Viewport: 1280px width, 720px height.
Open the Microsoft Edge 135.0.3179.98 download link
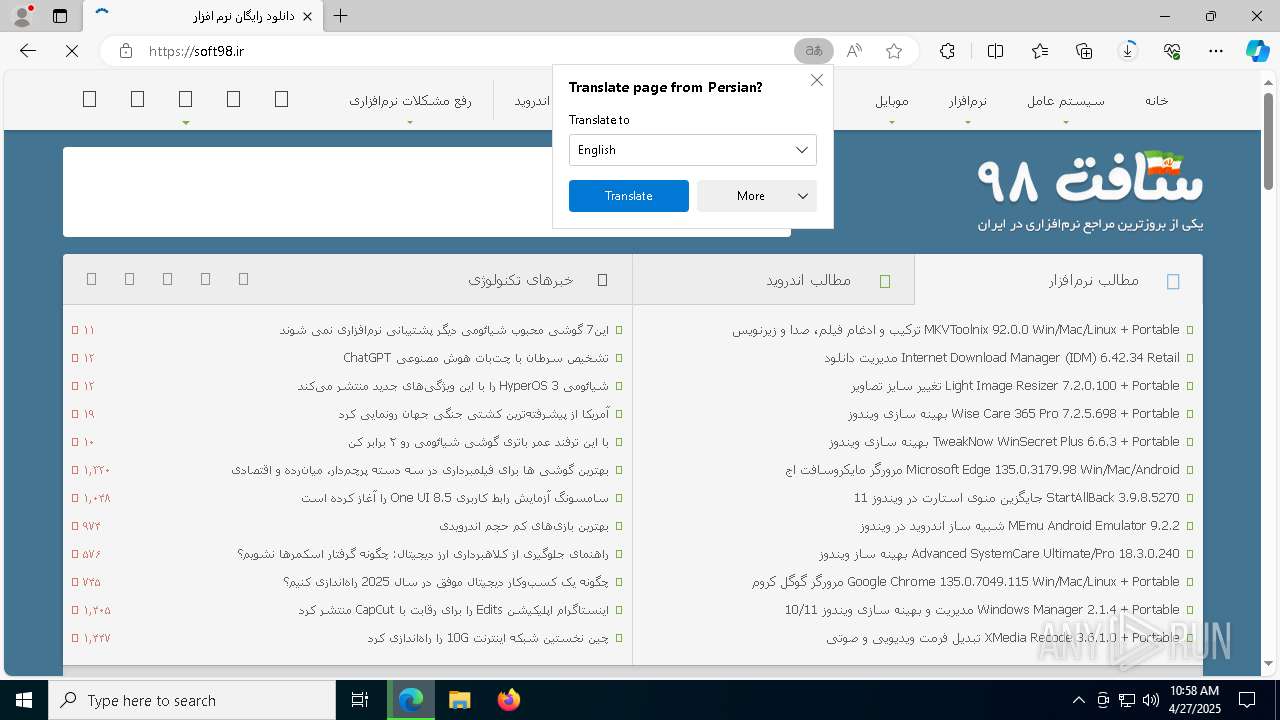983,470
